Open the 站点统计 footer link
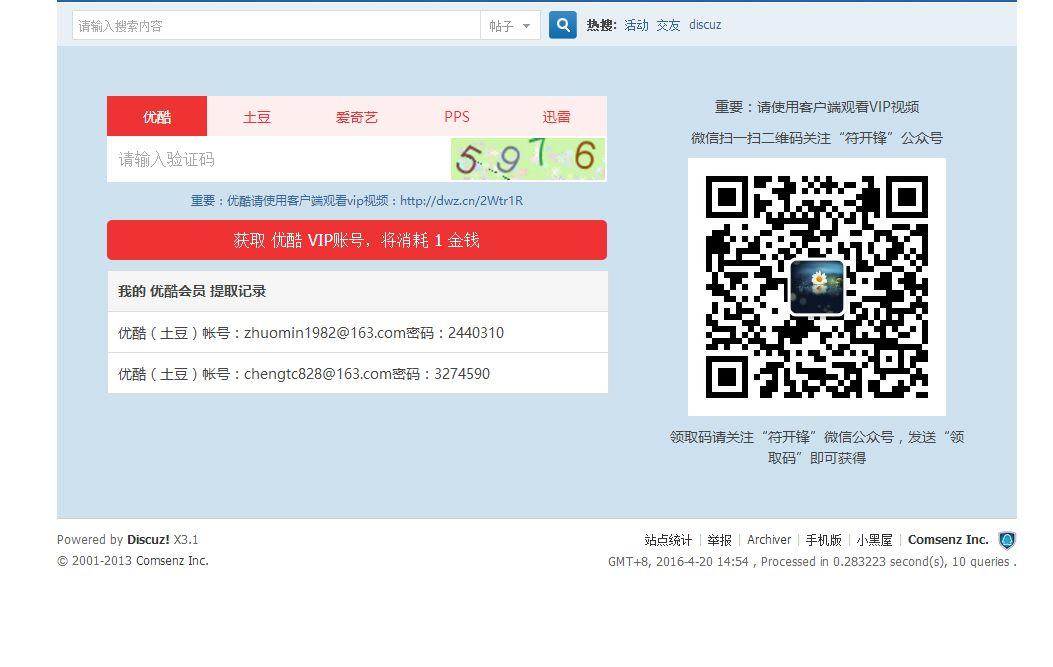1053x667 pixels. pyautogui.click(x=668, y=540)
